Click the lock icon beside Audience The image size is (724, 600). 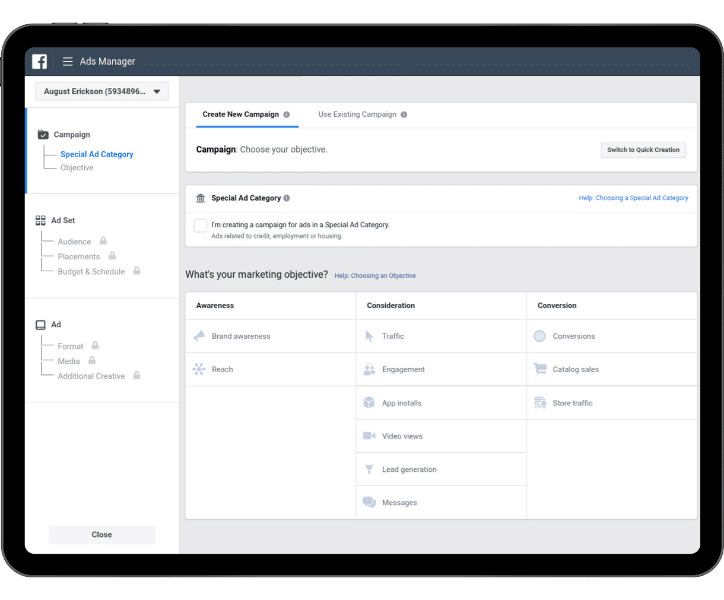pos(103,241)
